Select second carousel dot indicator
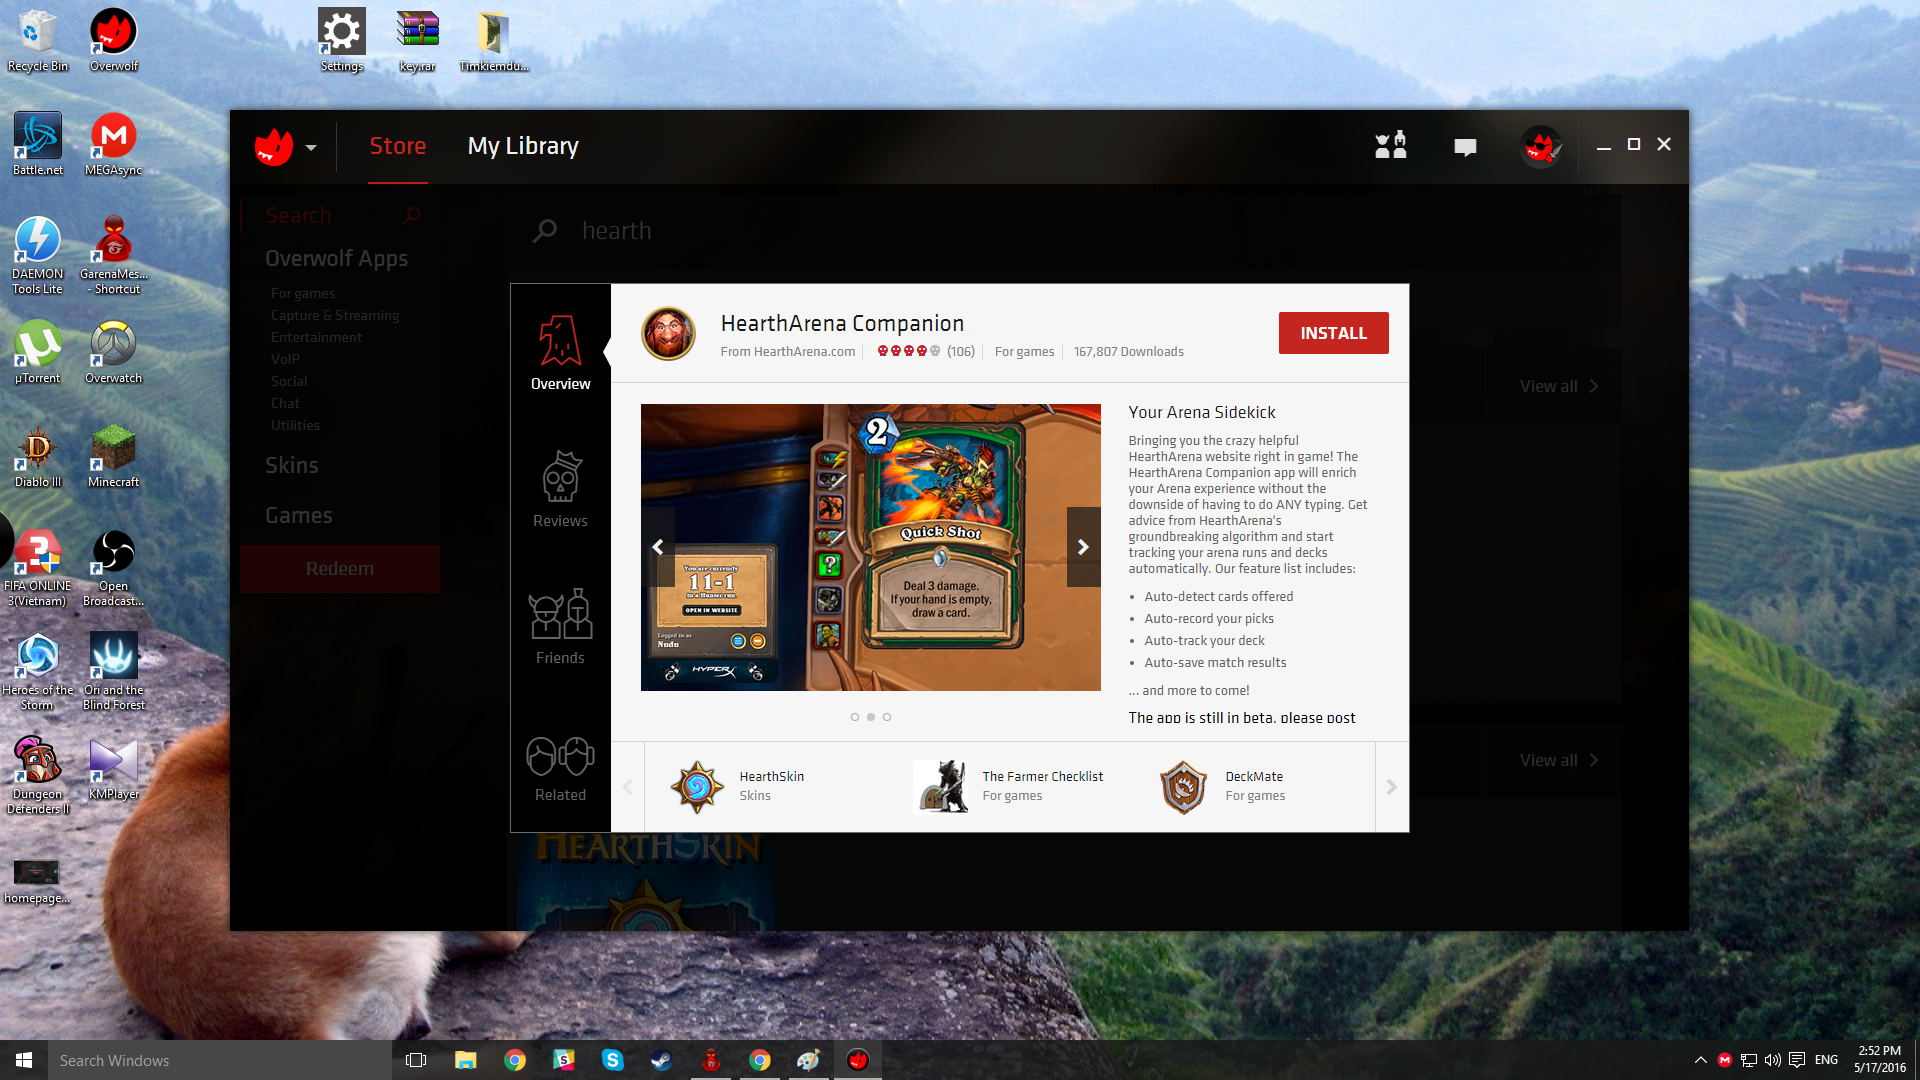 tap(871, 717)
